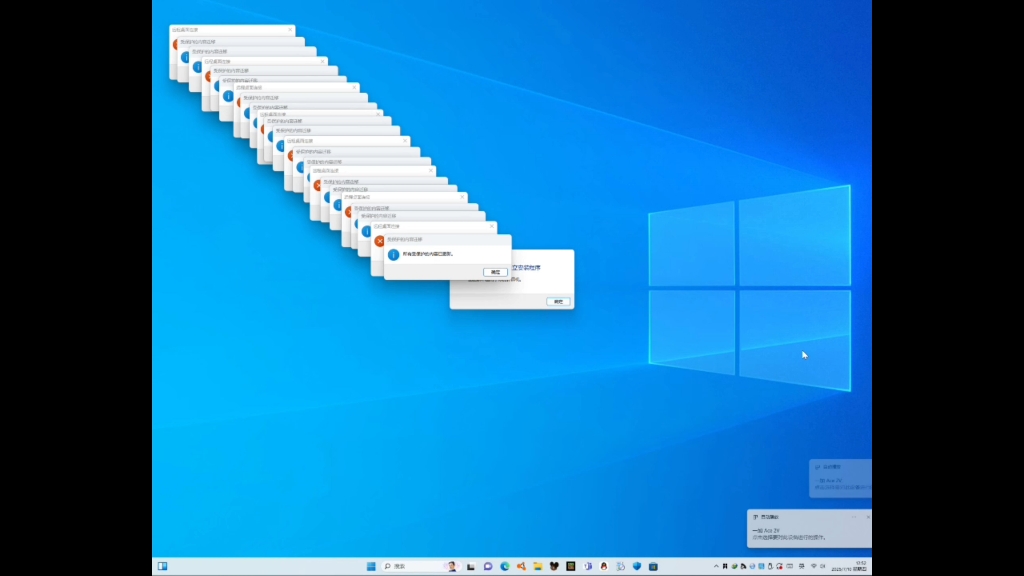Open the orange app icon beside Edge

coord(521,566)
